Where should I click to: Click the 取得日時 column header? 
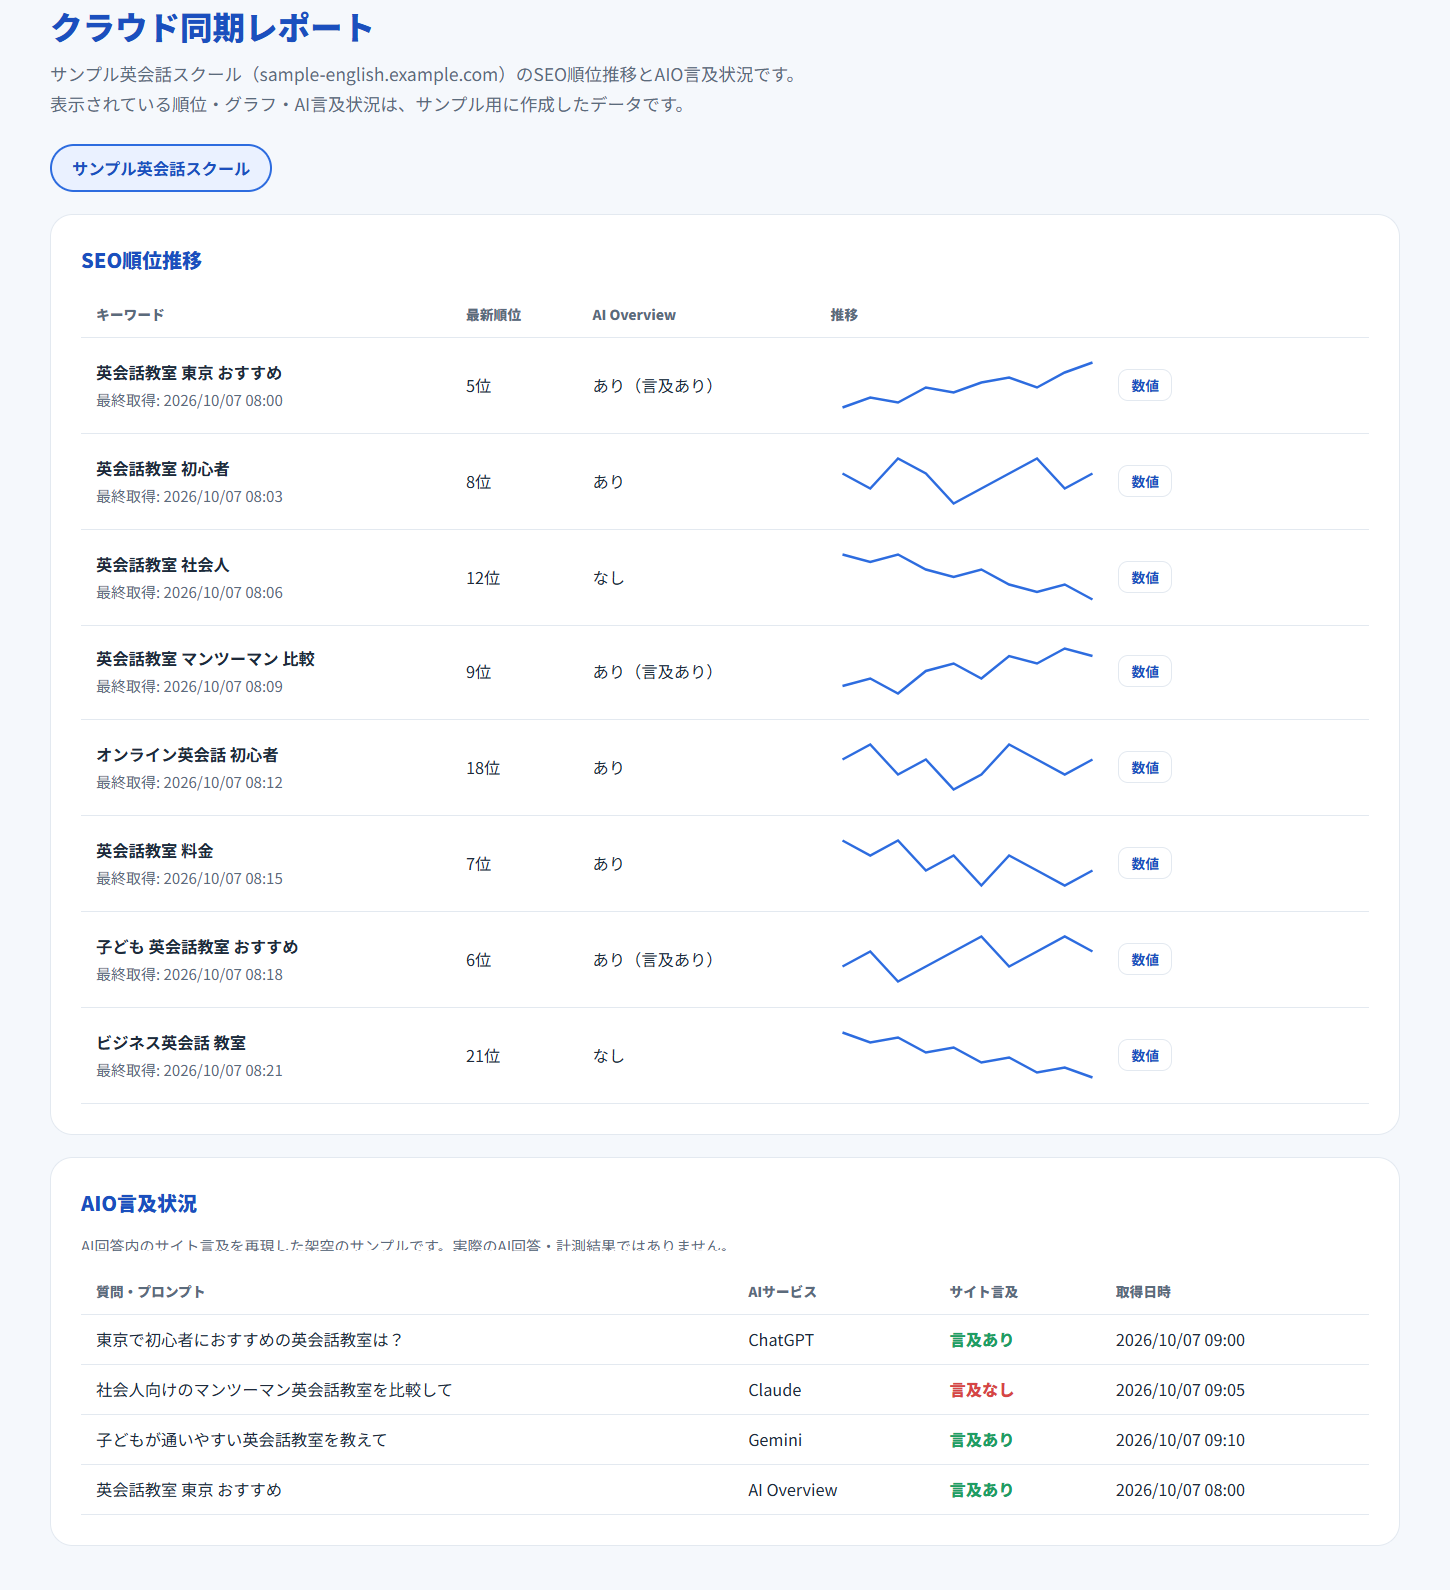[1143, 1292]
